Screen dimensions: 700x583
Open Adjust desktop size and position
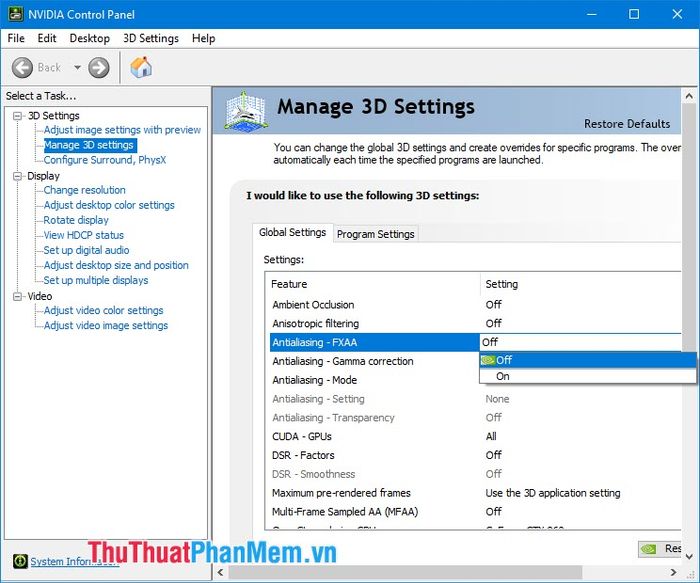(x=116, y=265)
